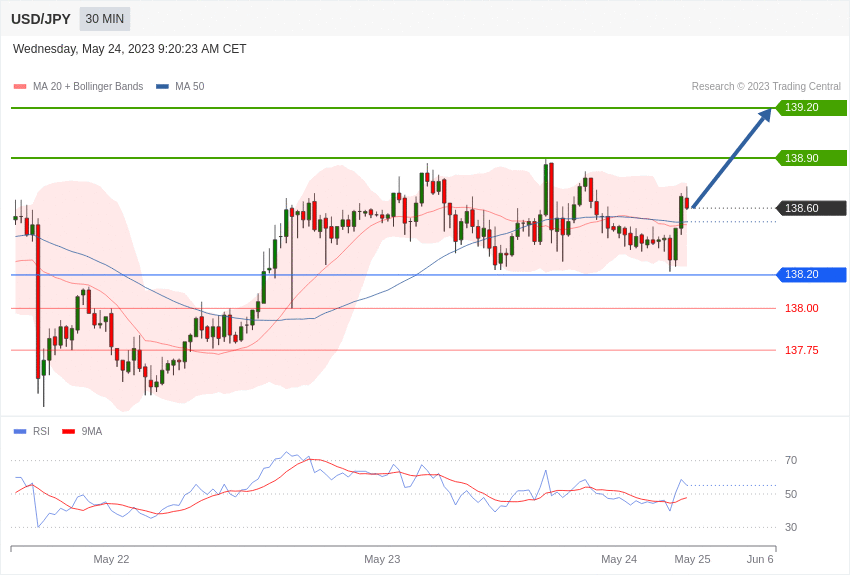
Task: Click the 9MA legend label
Action: coord(92,431)
